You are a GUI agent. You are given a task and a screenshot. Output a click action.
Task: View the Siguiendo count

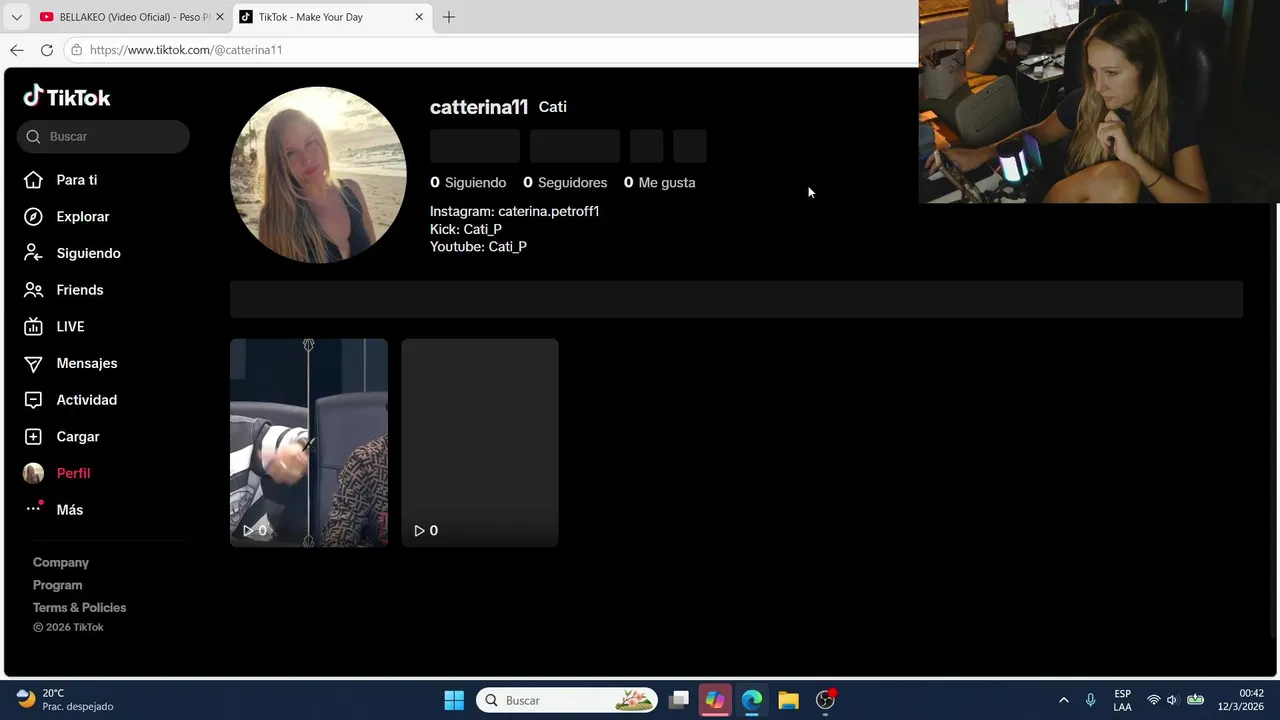(468, 183)
